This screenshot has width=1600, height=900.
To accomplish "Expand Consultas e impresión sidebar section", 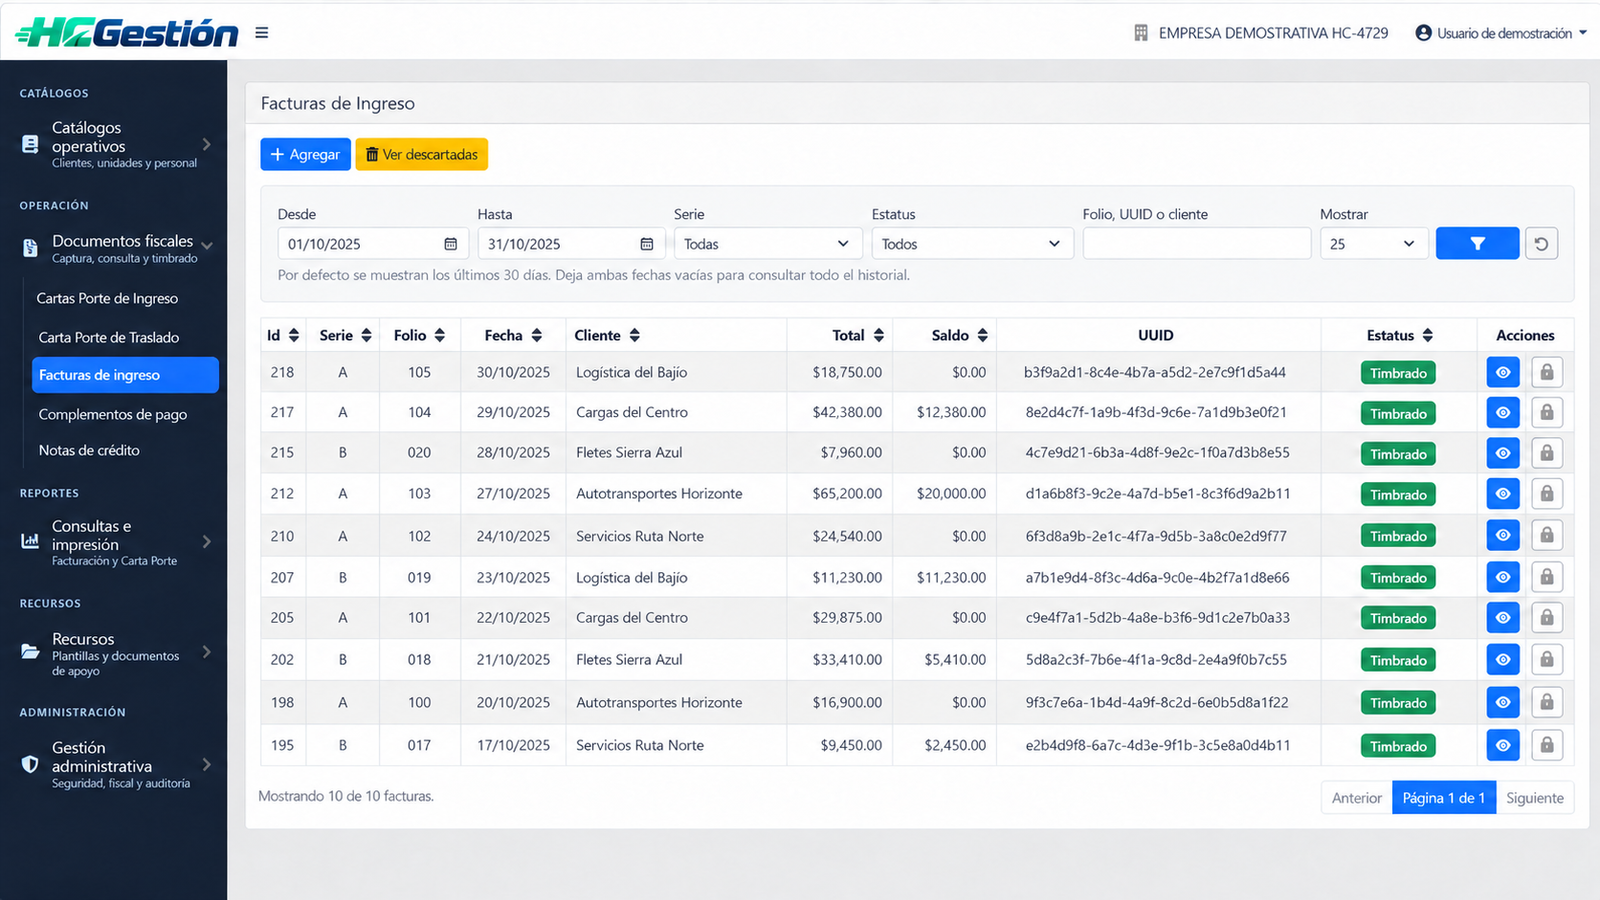I will 117,542.
